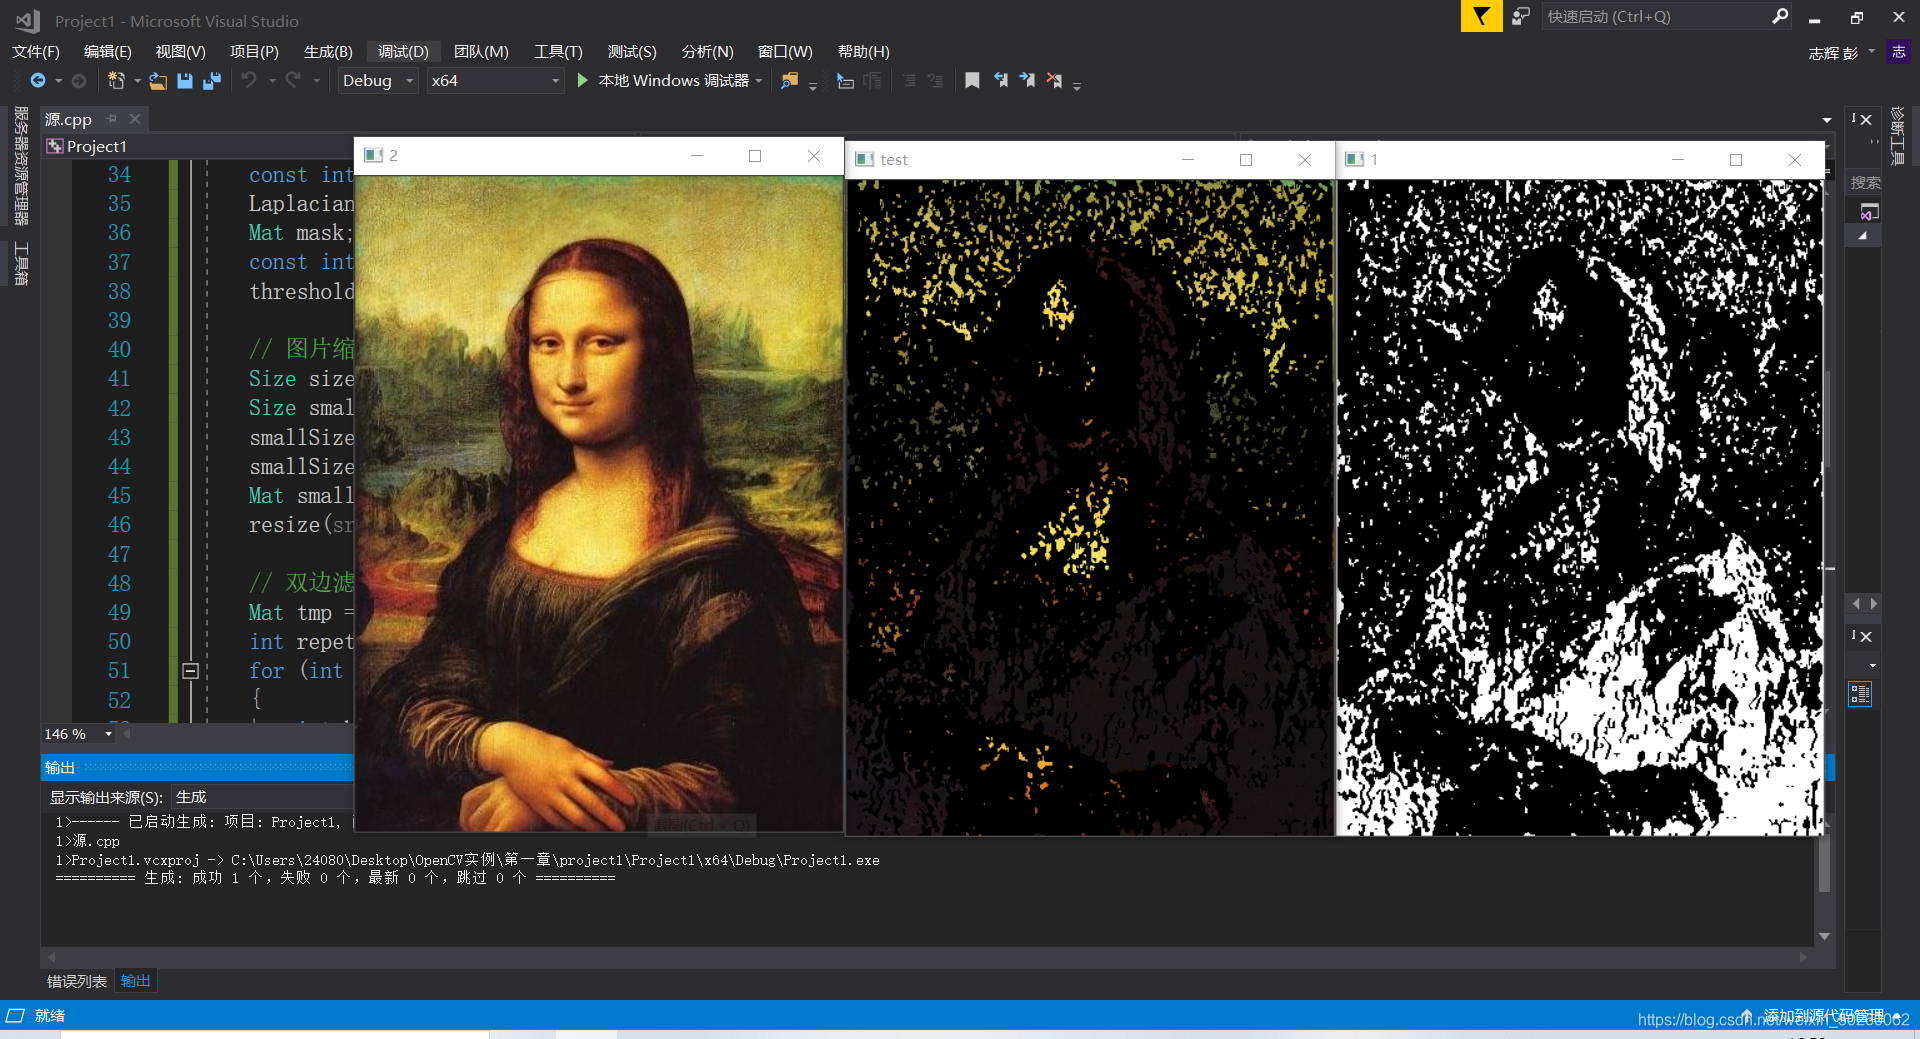Switch to the 错误列表 tab
This screenshot has height=1039, width=1920.
77,982
